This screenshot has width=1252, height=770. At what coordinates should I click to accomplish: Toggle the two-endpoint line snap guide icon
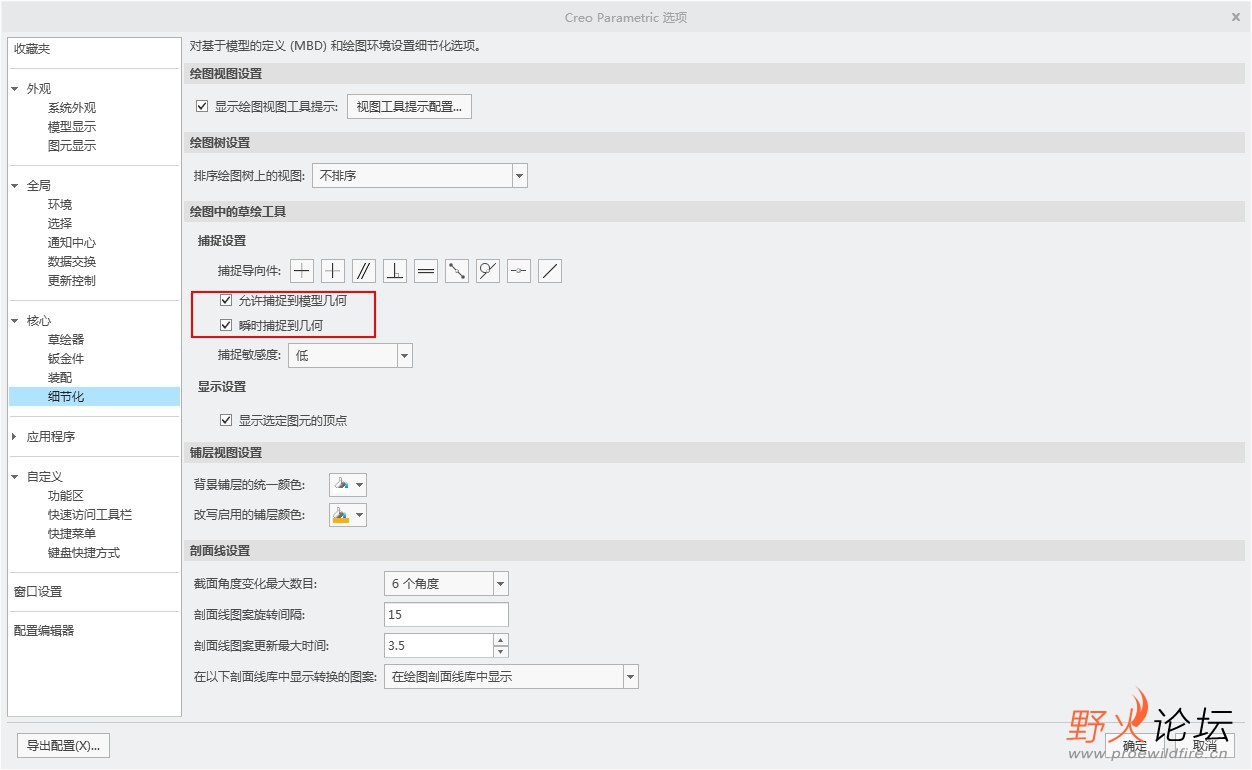coord(457,270)
